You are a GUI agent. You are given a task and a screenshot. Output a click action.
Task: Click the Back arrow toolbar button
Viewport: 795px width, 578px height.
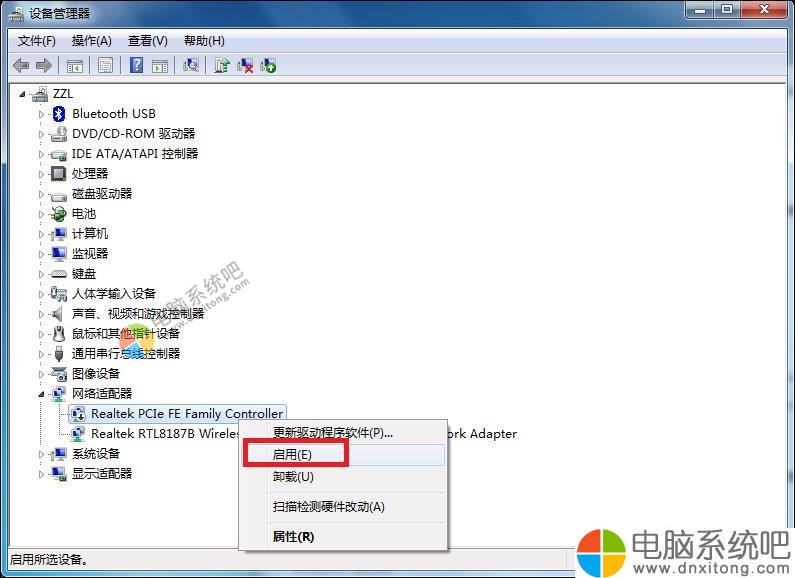[21, 65]
